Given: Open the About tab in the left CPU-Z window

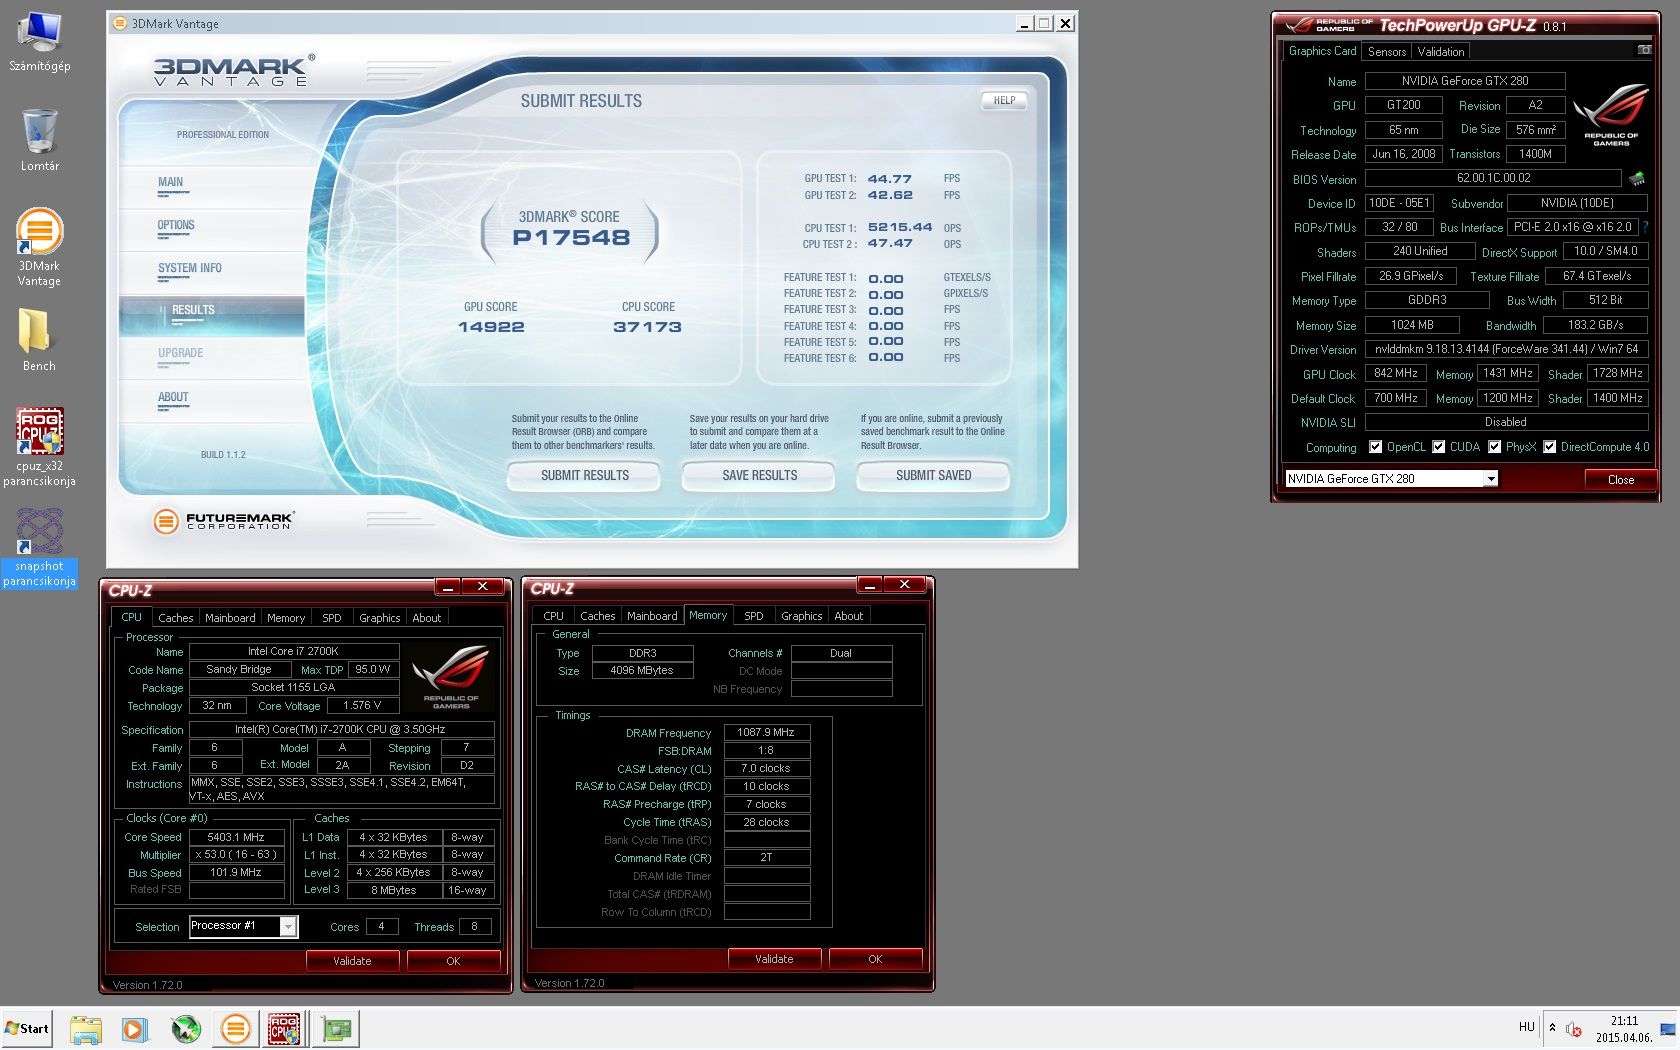Looking at the screenshot, I should click(427, 618).
